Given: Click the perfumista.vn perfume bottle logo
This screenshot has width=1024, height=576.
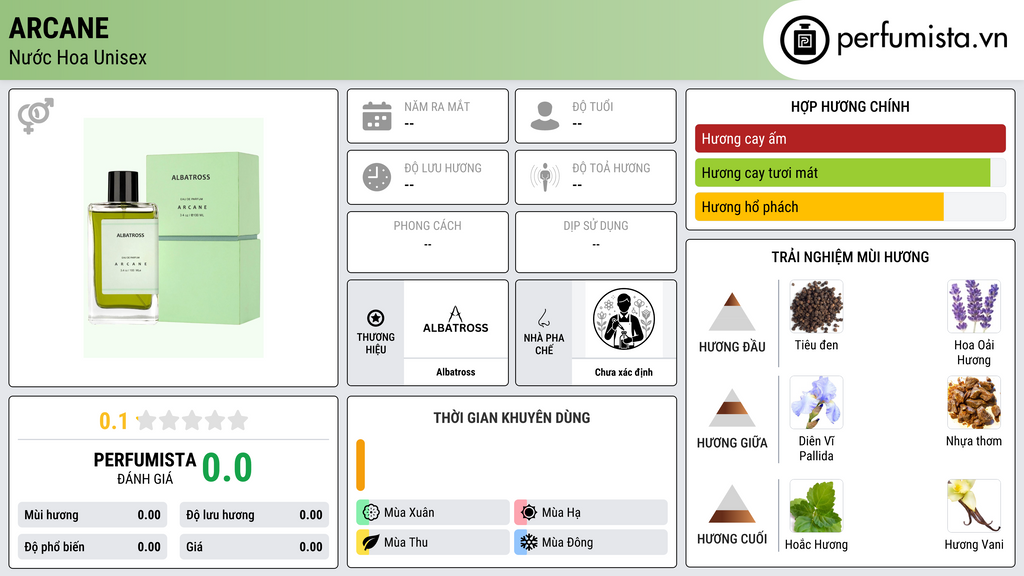Looking at the screenshot, I should [804, 40].
